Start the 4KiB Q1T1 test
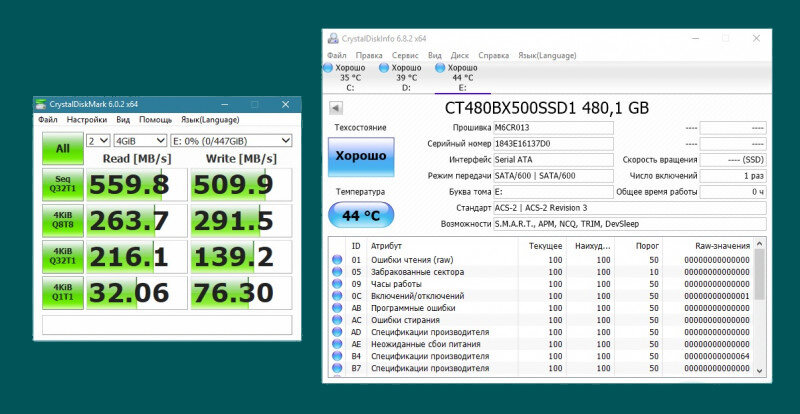Screen dimensions: 800x414 [x=63, y=293]
